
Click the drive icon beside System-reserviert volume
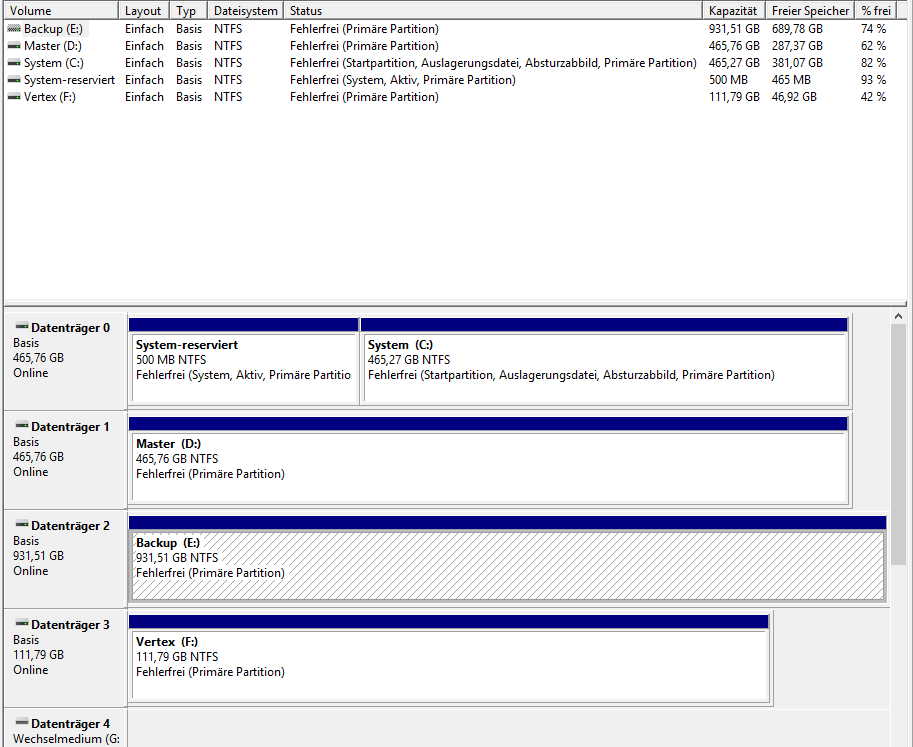14,80
